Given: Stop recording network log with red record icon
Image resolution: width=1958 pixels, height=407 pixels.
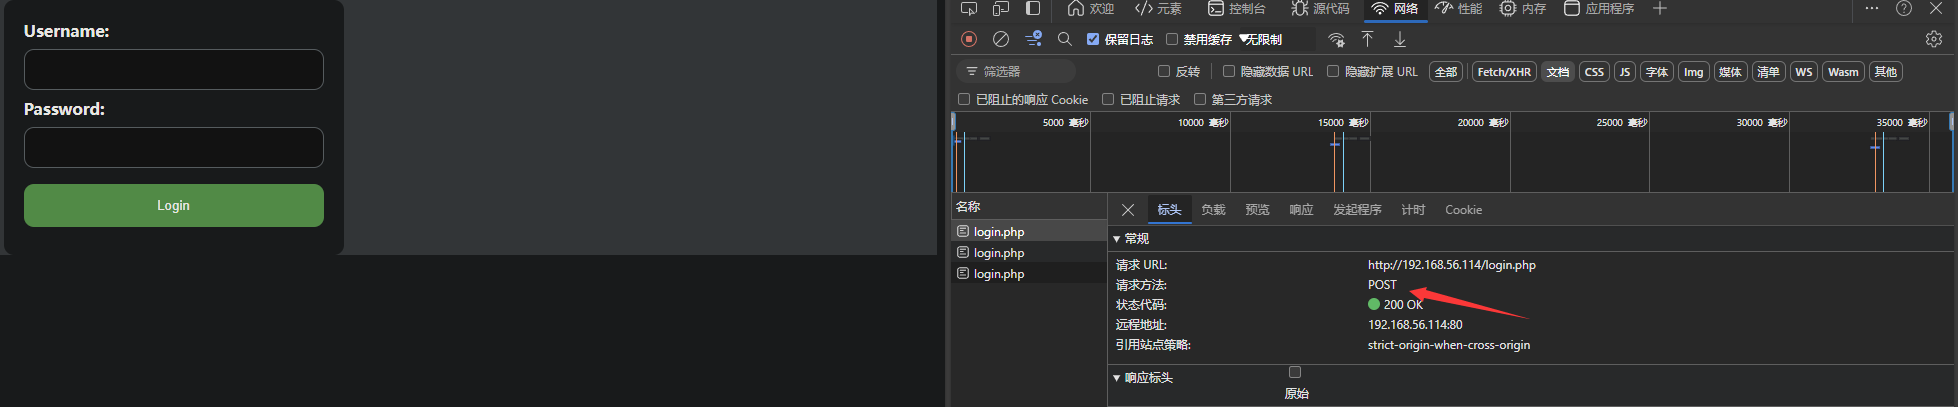Looking at the screenshot, I should 968,39.
